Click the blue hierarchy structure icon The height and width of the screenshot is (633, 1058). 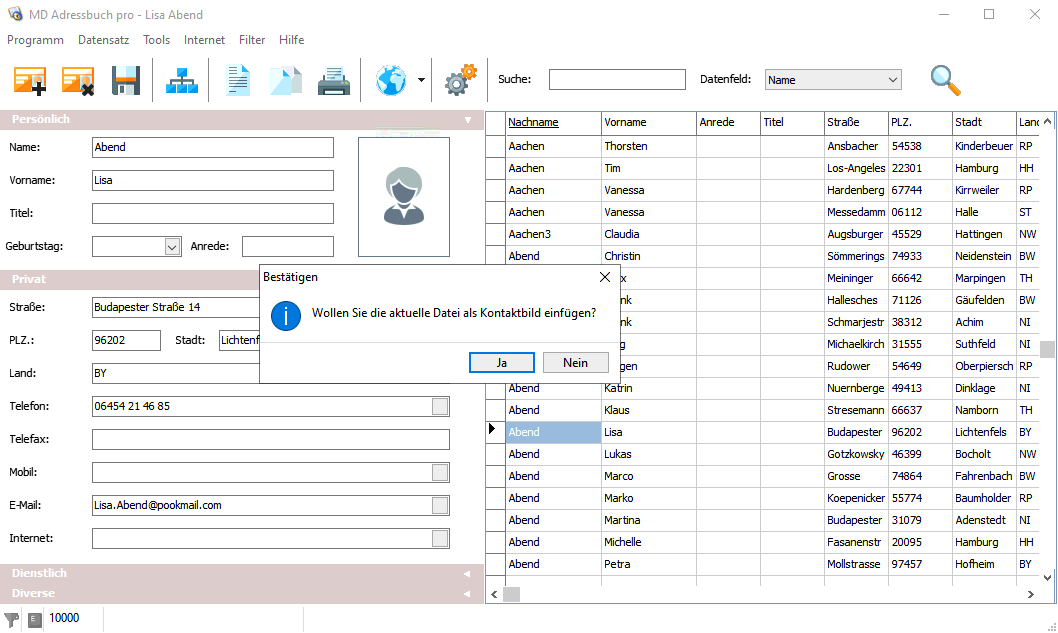[x=182, y=80]
